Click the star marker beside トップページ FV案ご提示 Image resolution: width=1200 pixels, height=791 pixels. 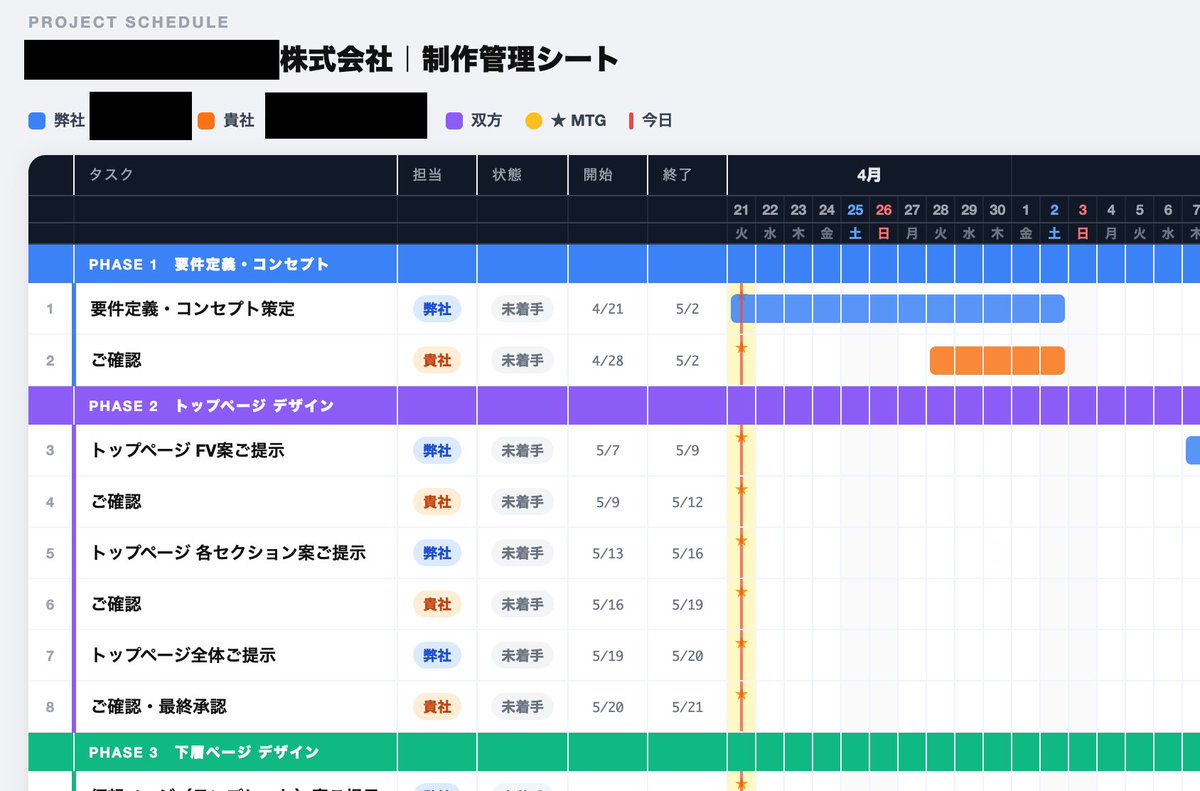pyautogui.click(x=741, y=437)
